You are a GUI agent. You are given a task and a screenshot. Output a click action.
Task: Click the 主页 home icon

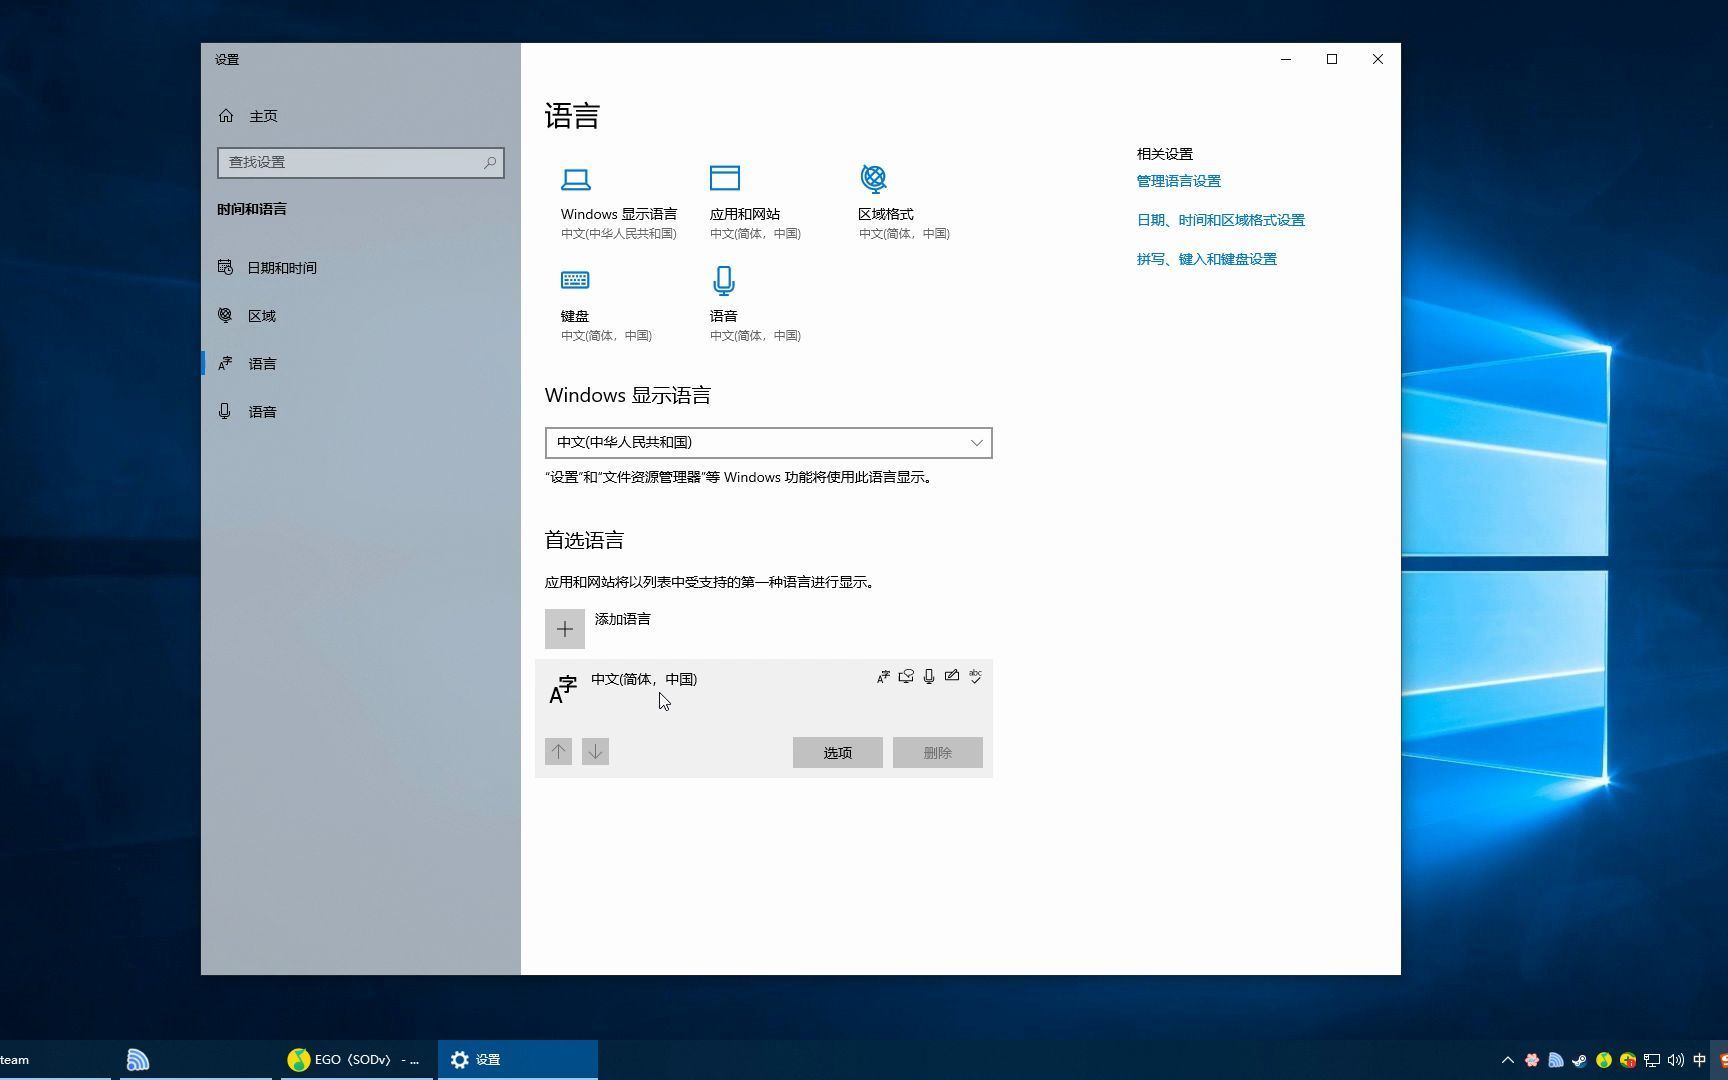click(226, 116)
